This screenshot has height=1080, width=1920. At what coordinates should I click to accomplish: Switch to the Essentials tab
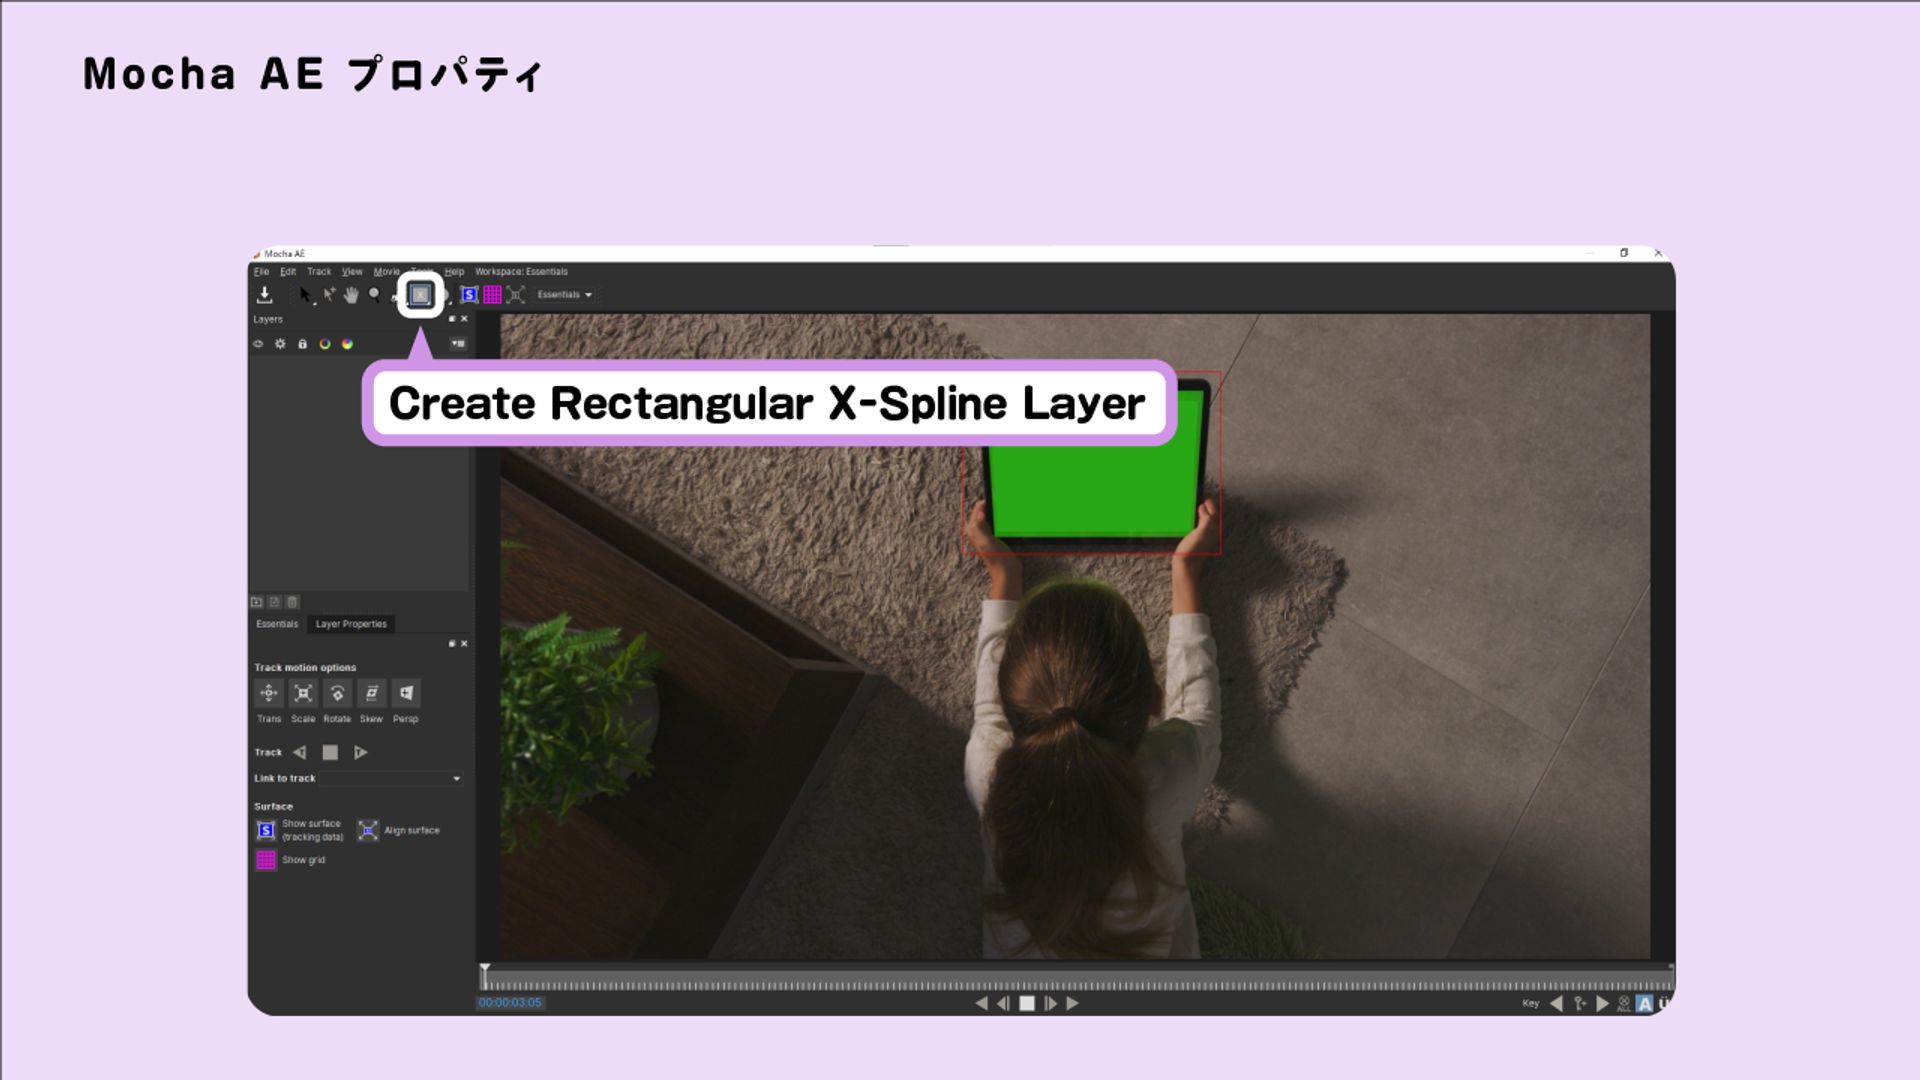tap(277, 624)
